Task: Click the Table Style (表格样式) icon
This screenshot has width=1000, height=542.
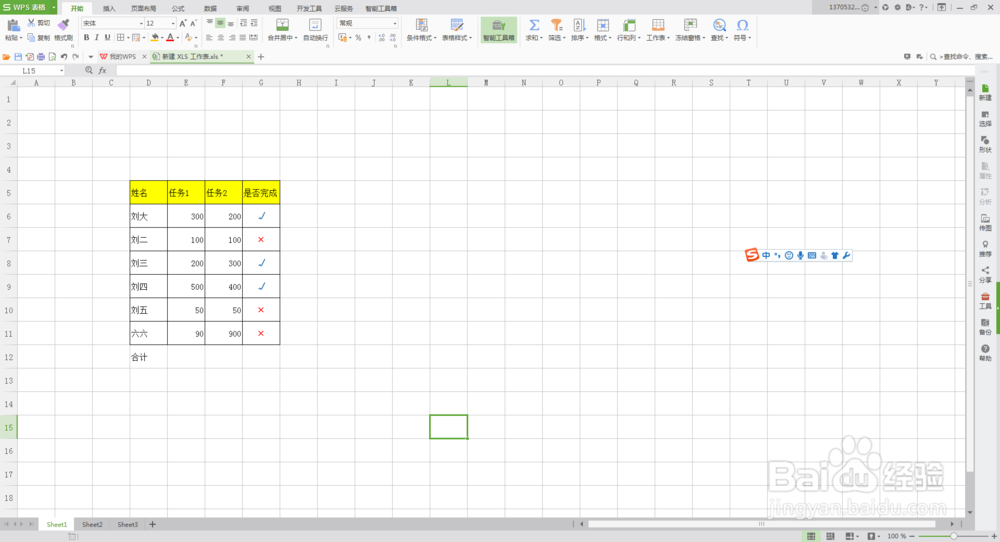Action: (x=457, y=25)
